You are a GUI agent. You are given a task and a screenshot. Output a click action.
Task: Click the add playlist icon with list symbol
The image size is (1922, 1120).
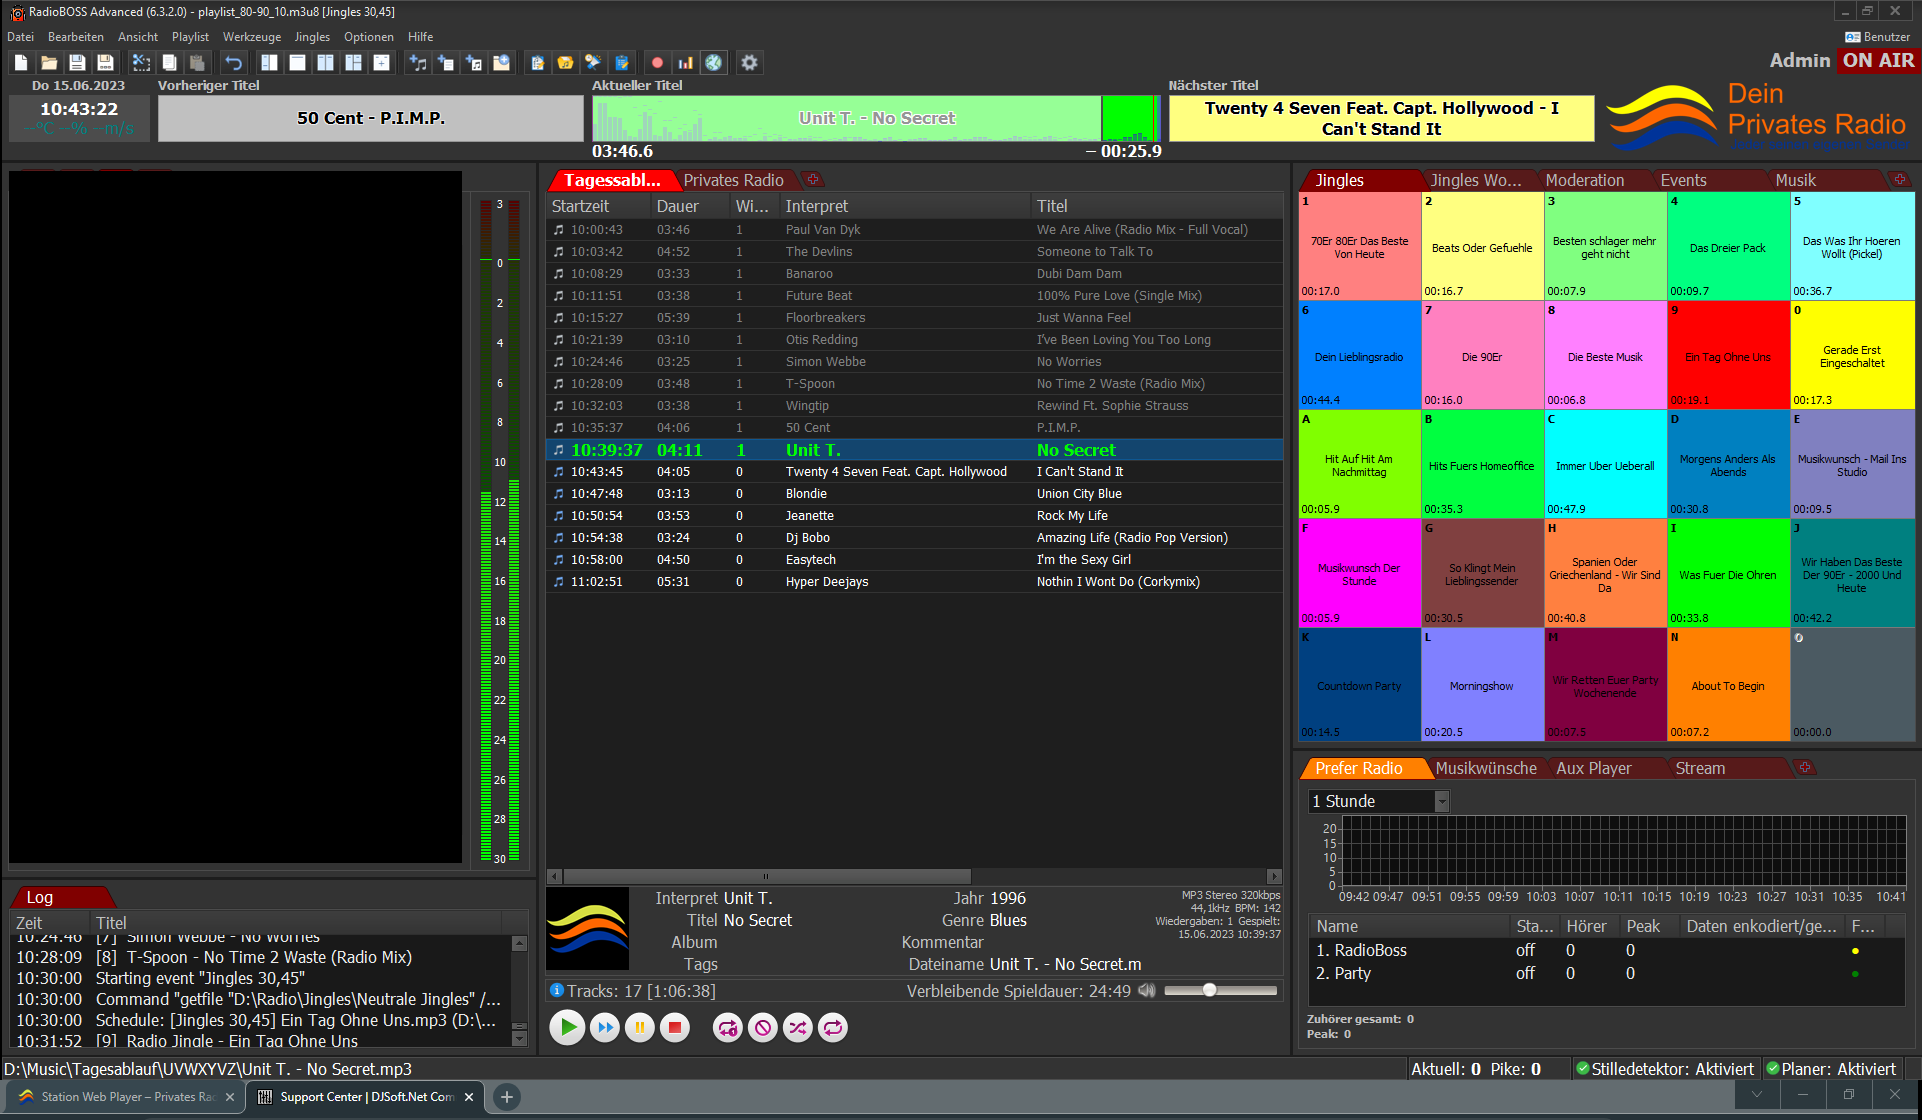[446, 62]
